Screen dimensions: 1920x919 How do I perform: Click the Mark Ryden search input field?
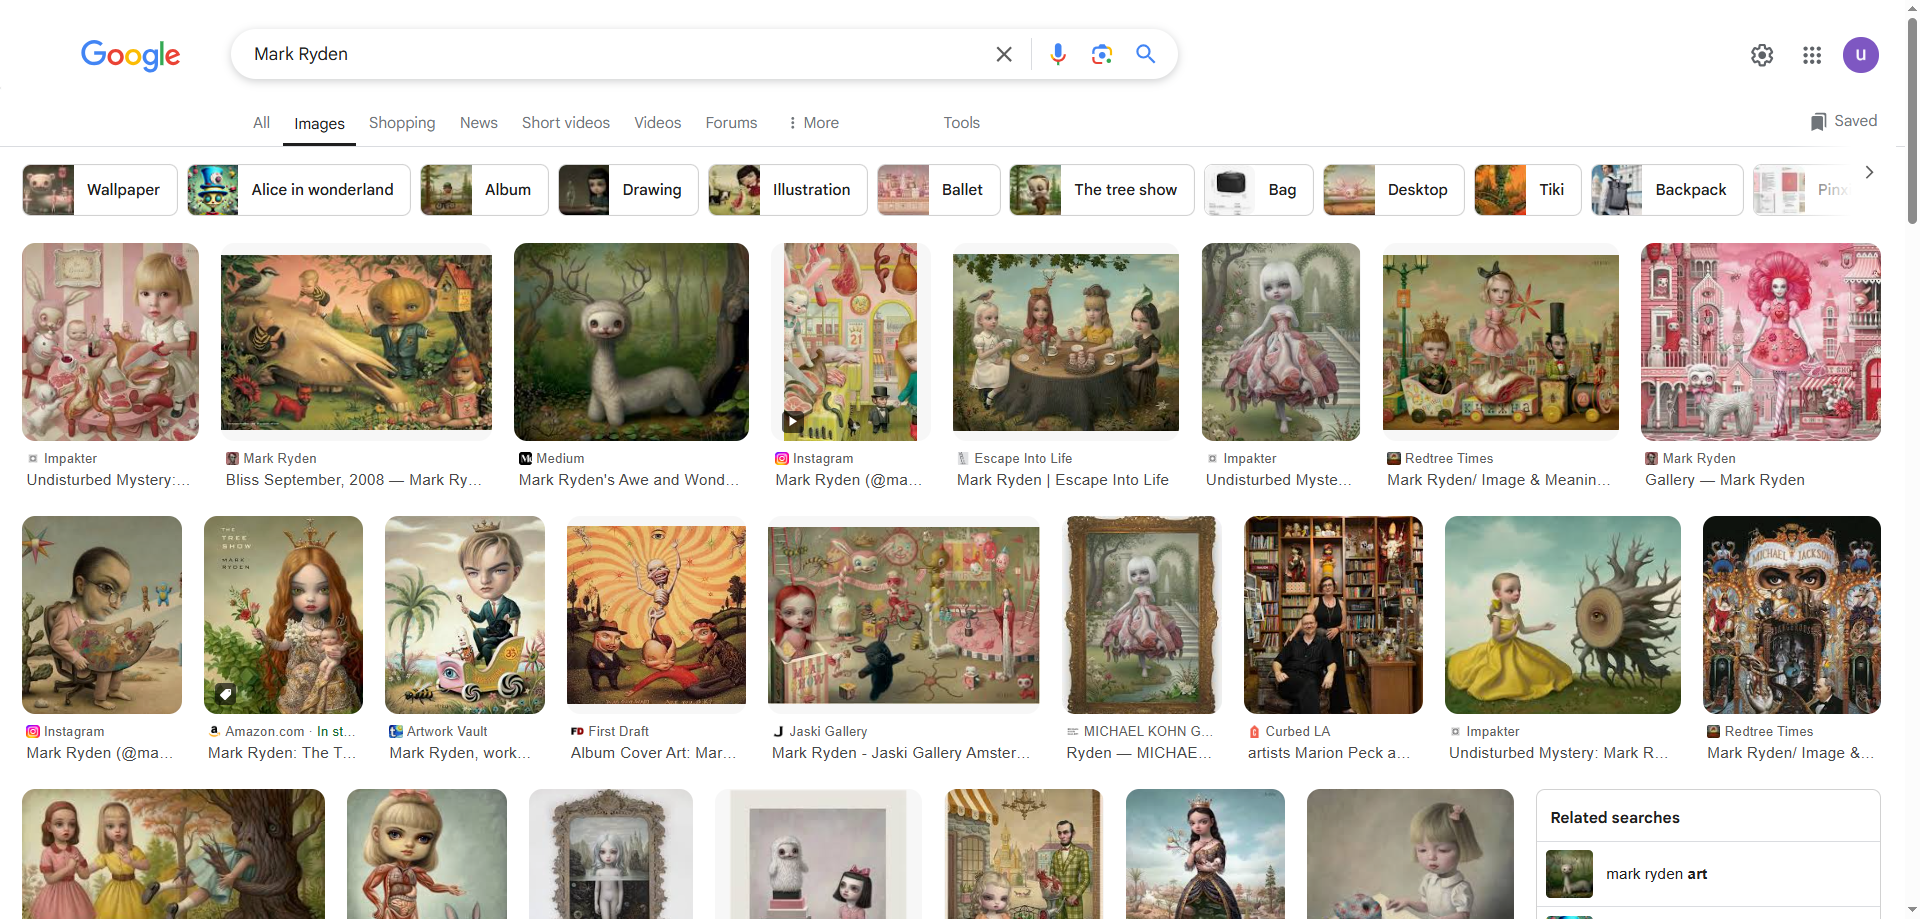tap(610, 54)
